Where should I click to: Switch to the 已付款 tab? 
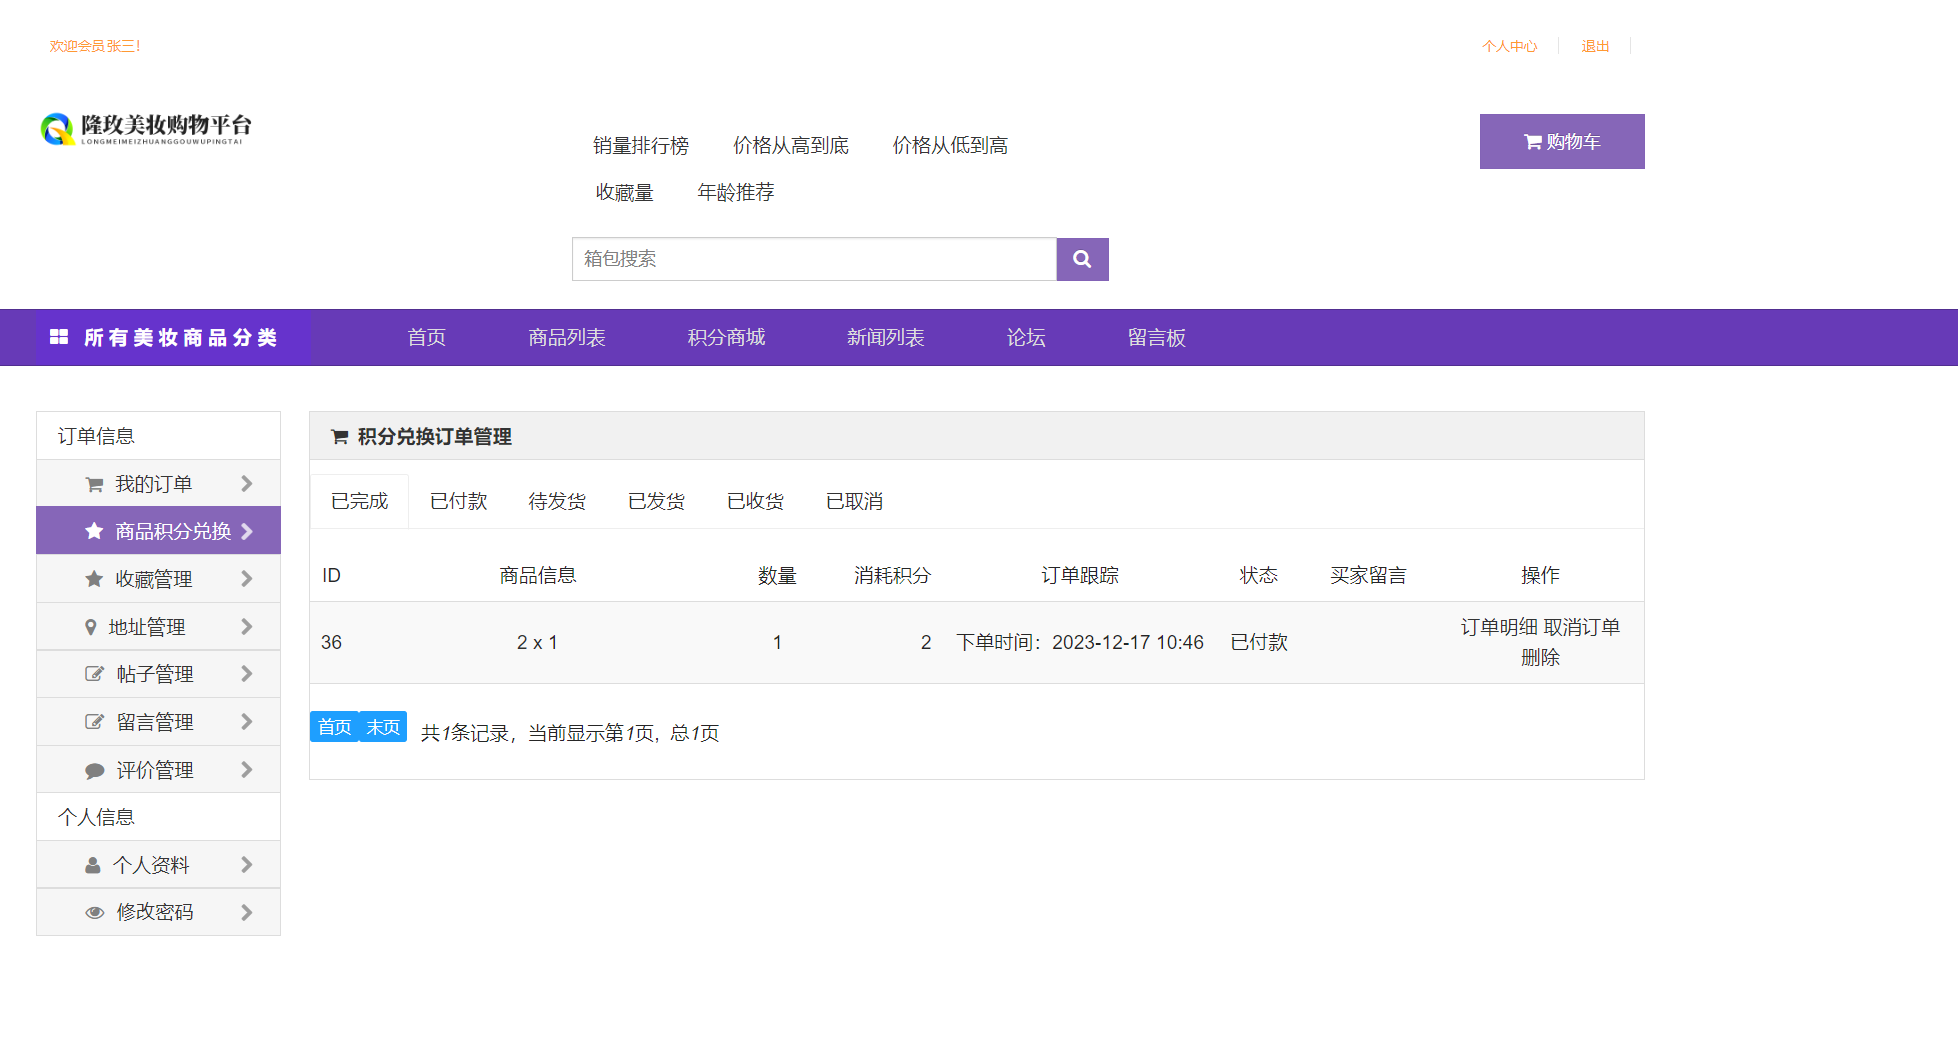point(459,501)
